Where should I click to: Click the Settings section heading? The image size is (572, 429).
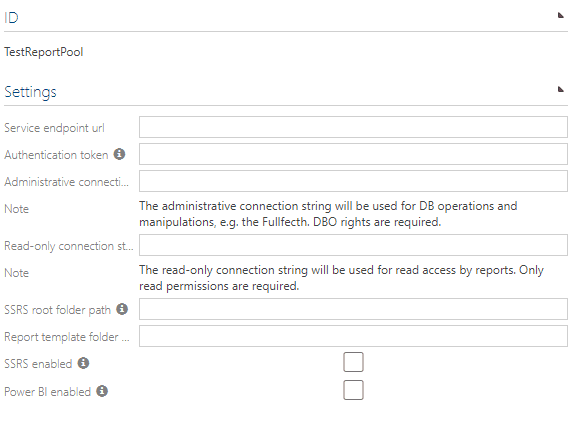[30, 92]
